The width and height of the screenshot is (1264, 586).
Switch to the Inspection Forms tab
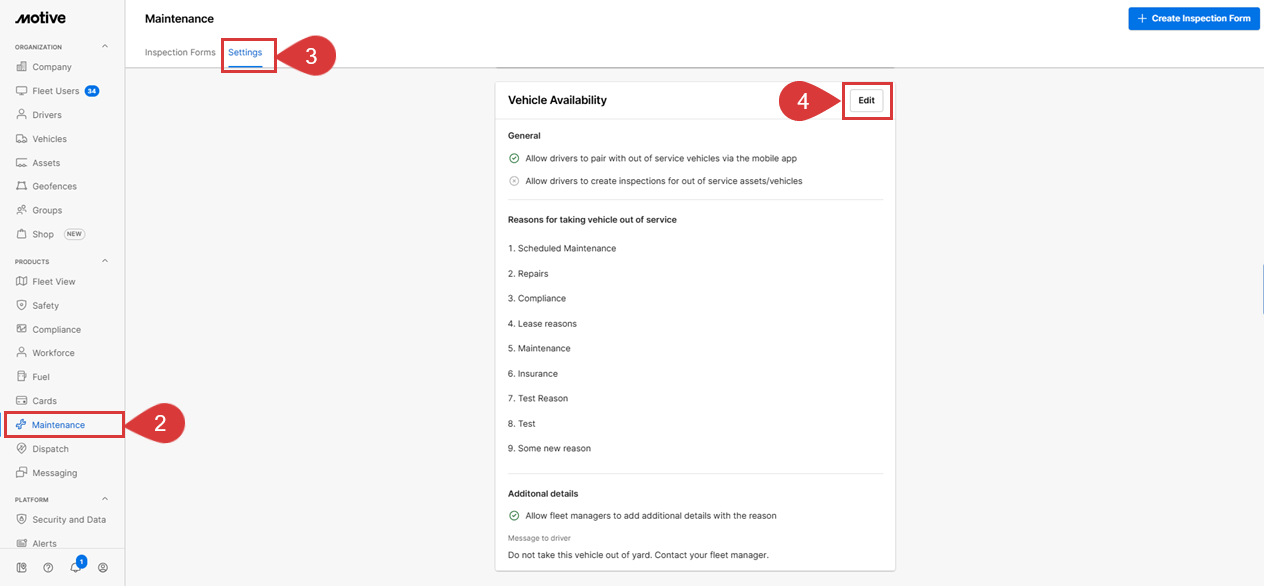tap(180, 52)
